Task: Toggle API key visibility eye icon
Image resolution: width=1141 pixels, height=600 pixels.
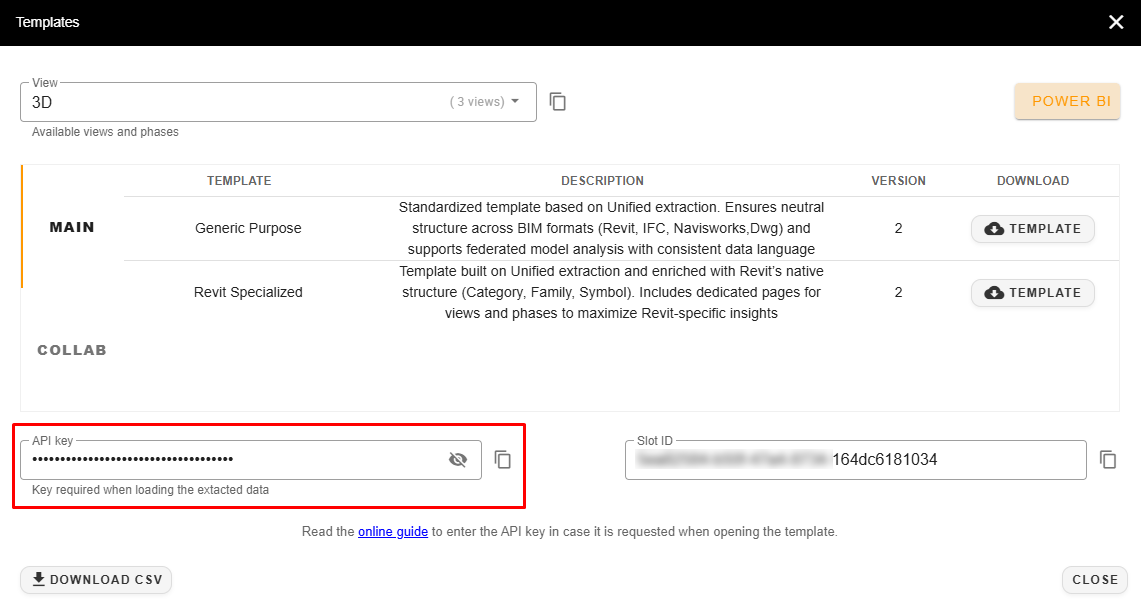Action: pos(458,460)
